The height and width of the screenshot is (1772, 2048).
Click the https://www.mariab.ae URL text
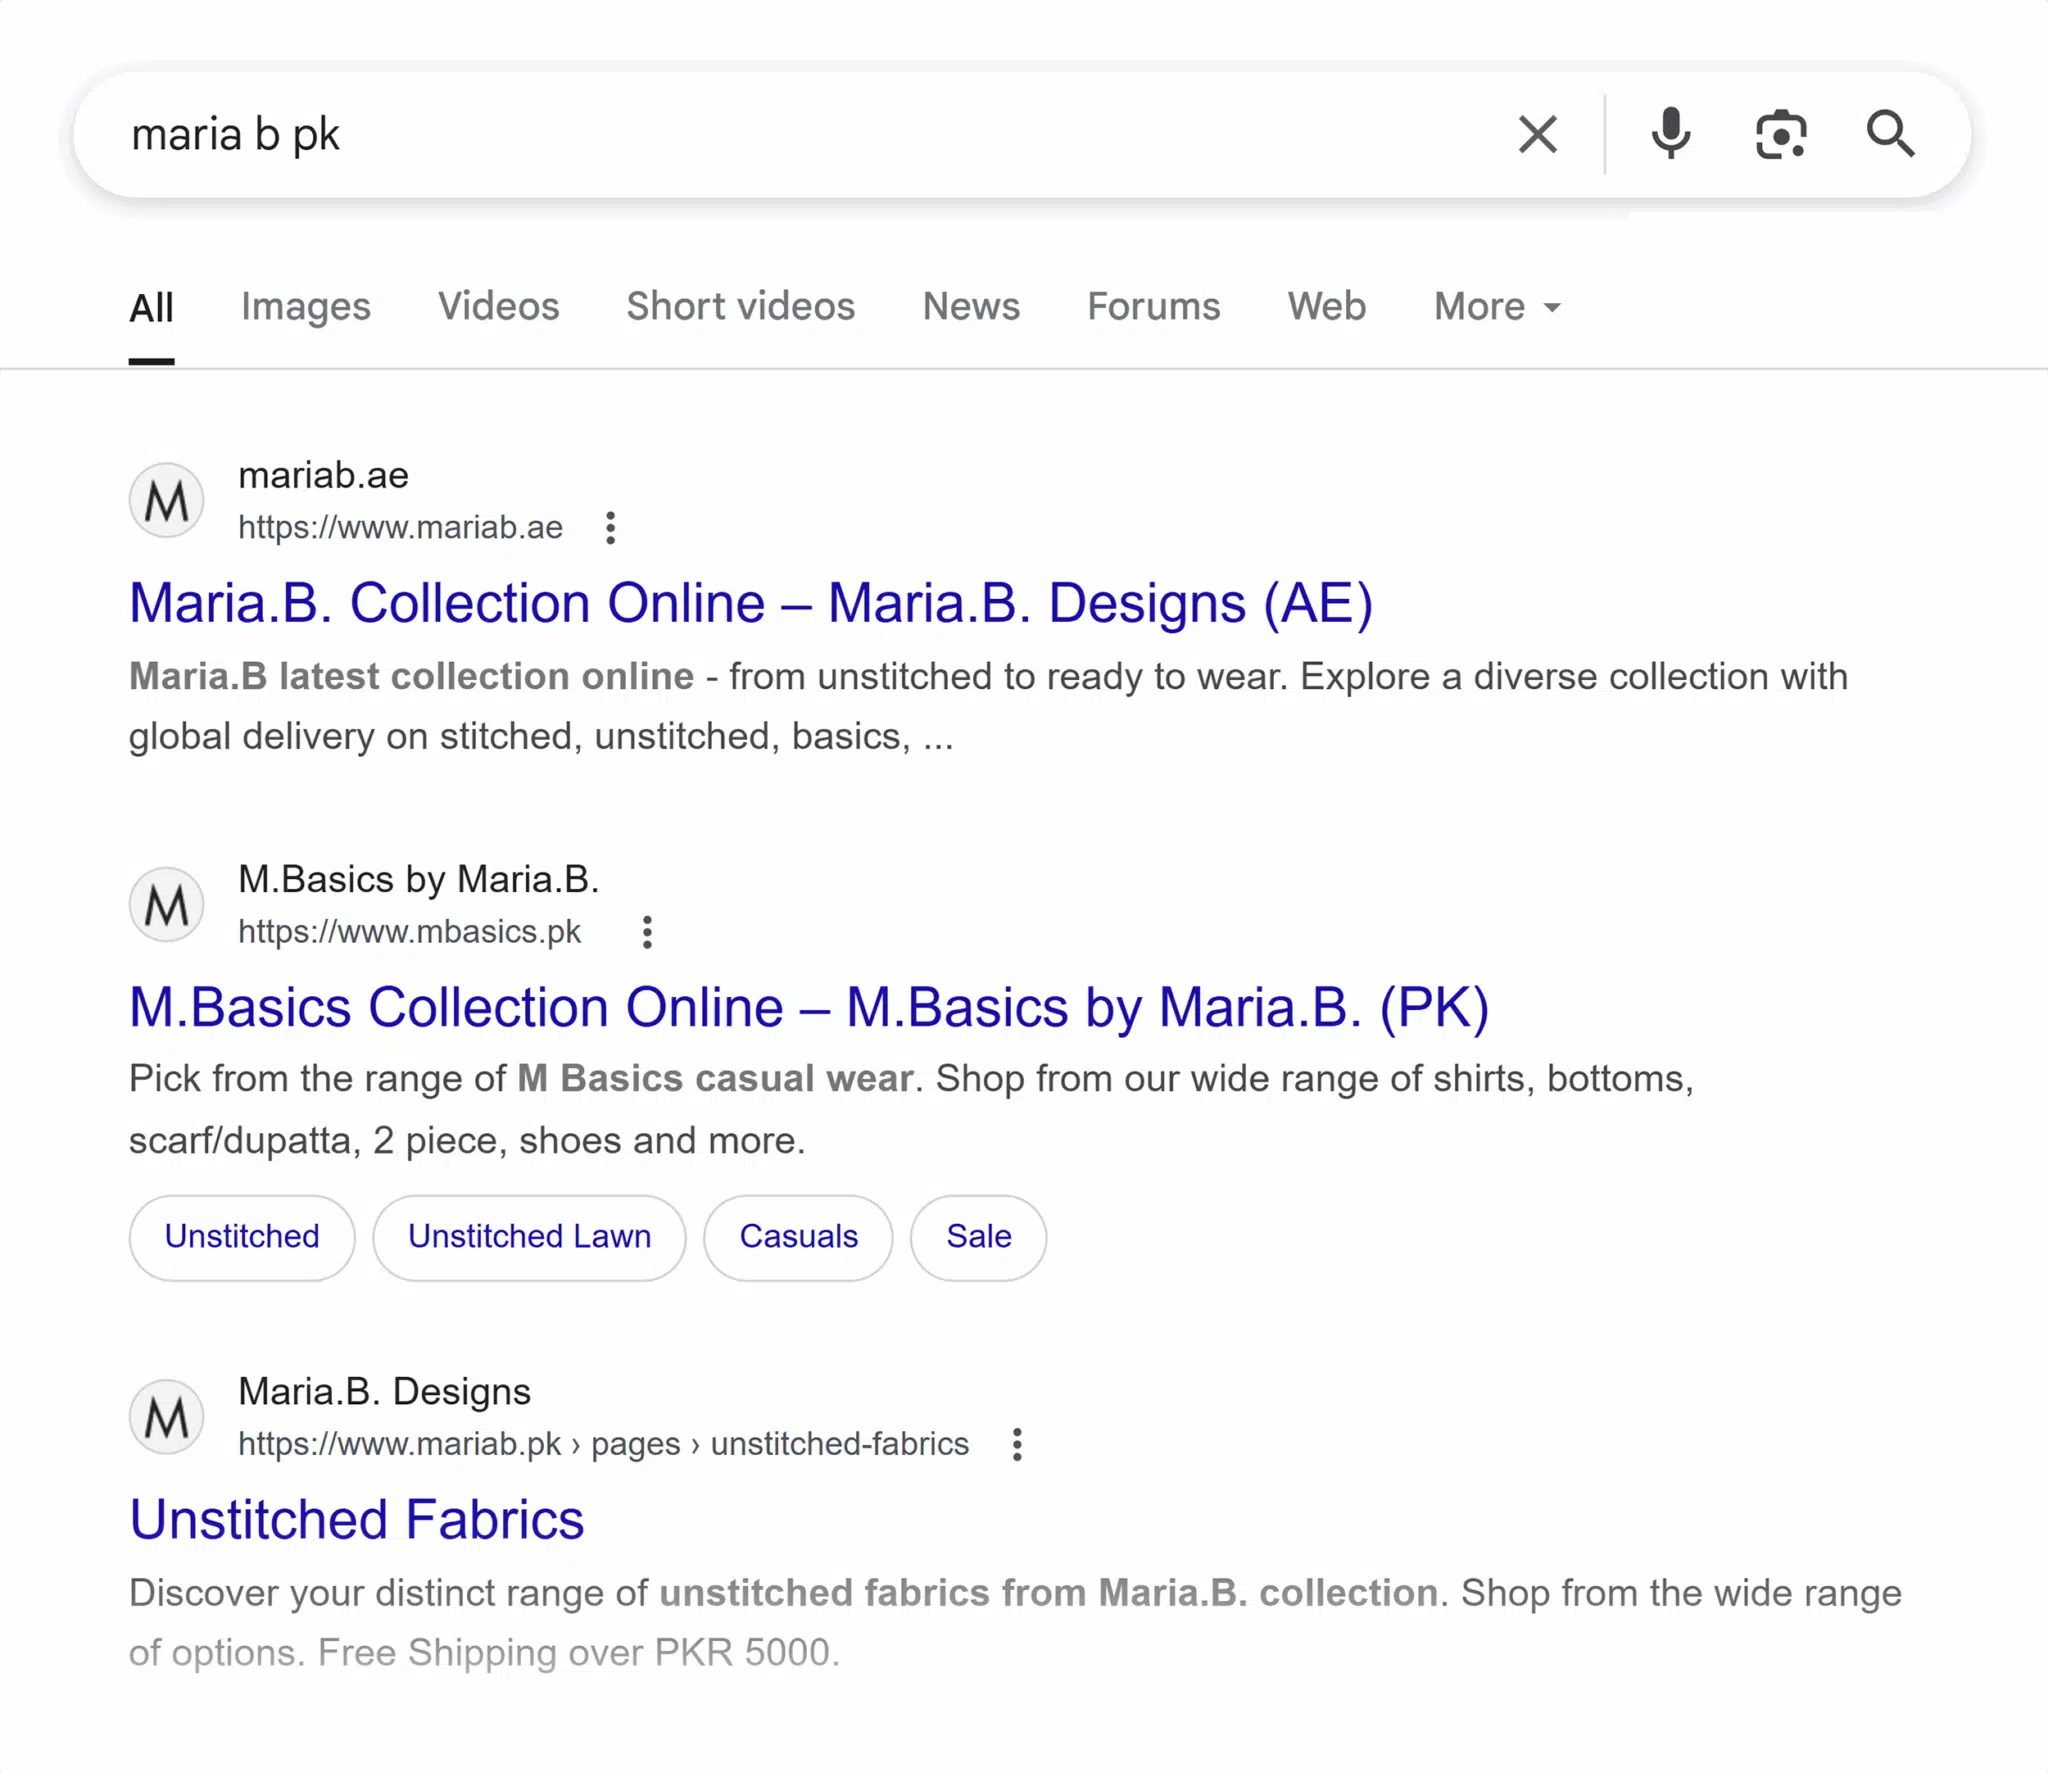click(400, 527)
